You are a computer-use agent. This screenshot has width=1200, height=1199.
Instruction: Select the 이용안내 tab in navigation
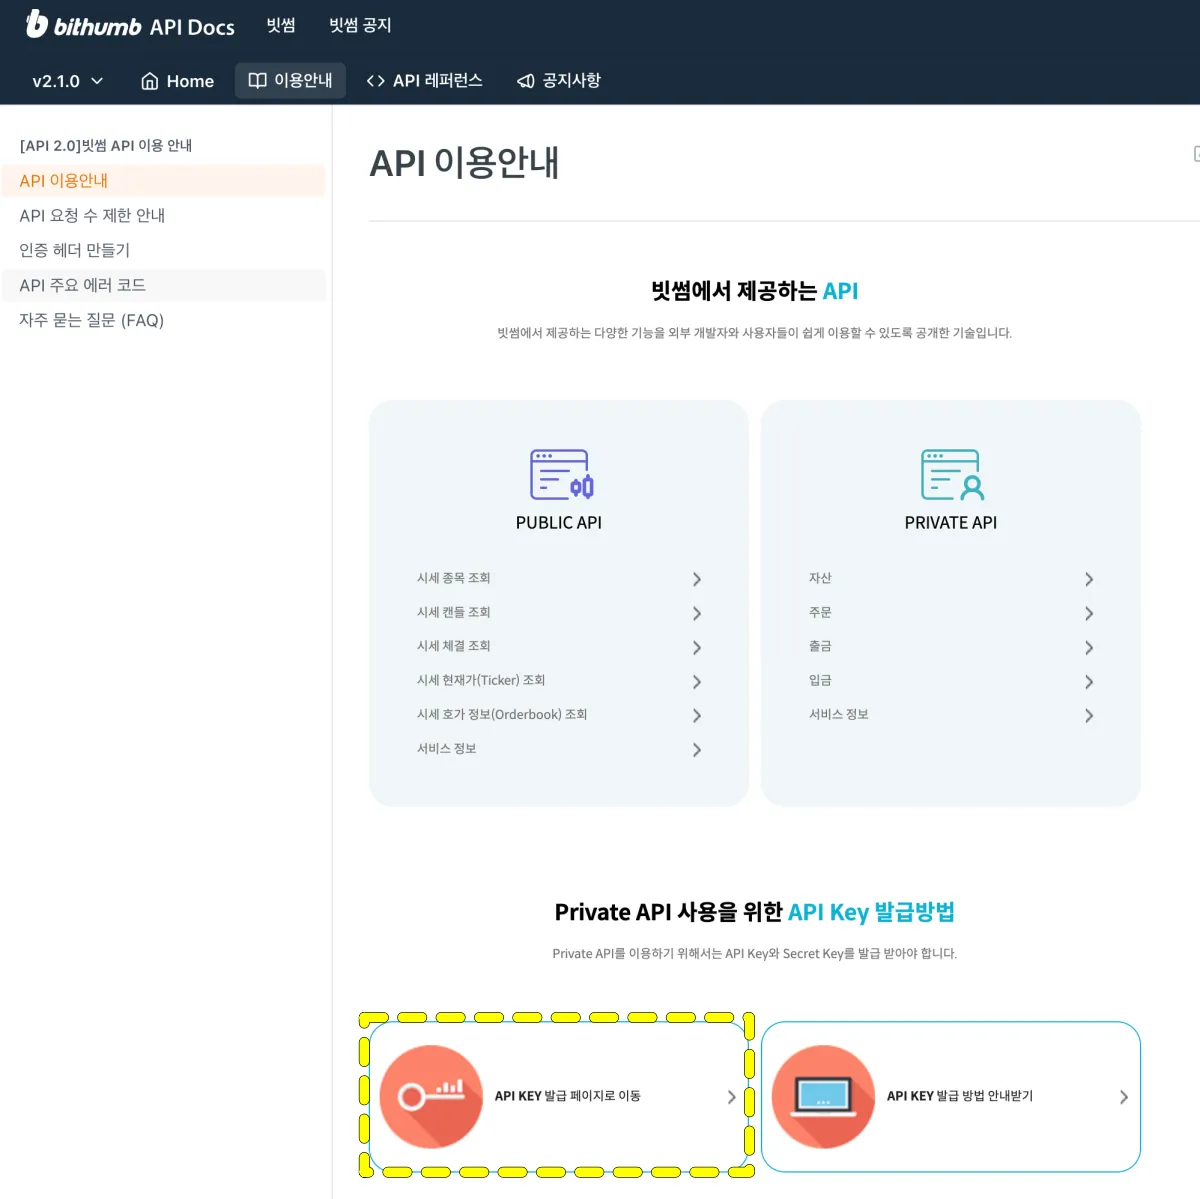[x=290, y=81]
